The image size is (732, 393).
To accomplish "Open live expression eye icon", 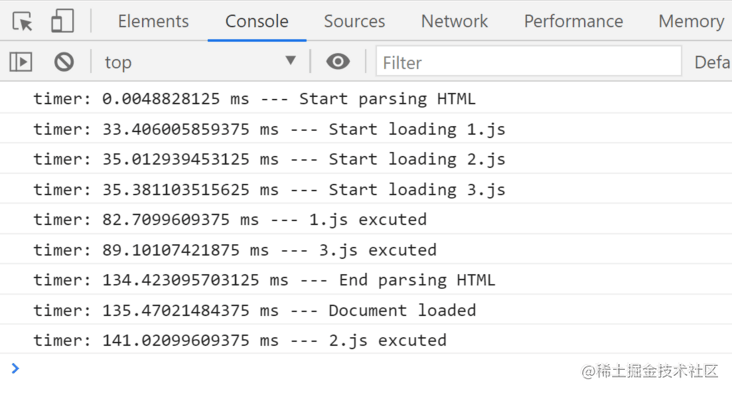I will tap(338, 62).
